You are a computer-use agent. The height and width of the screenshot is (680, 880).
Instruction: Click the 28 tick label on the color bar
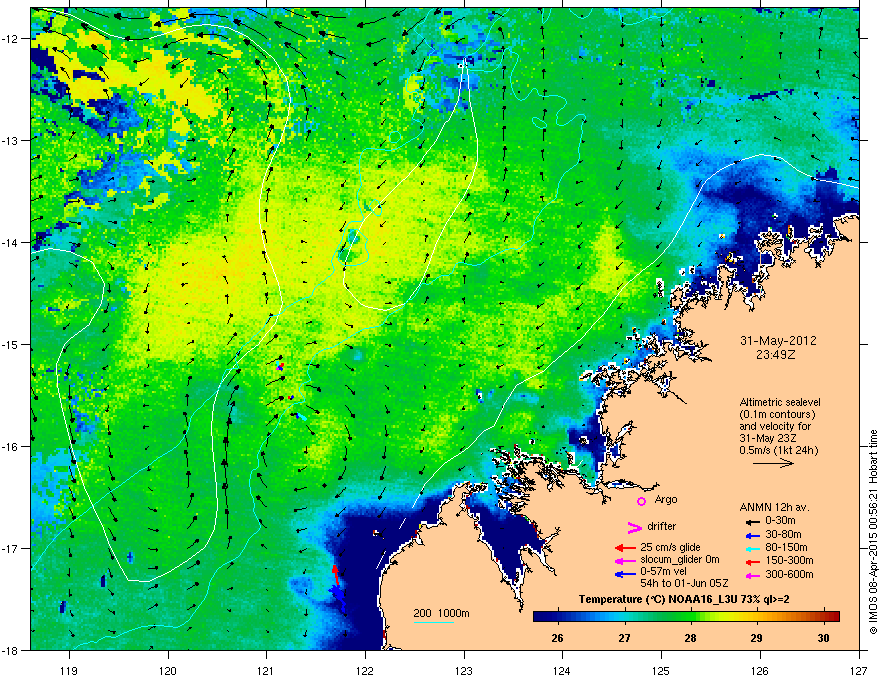(690, 638)
